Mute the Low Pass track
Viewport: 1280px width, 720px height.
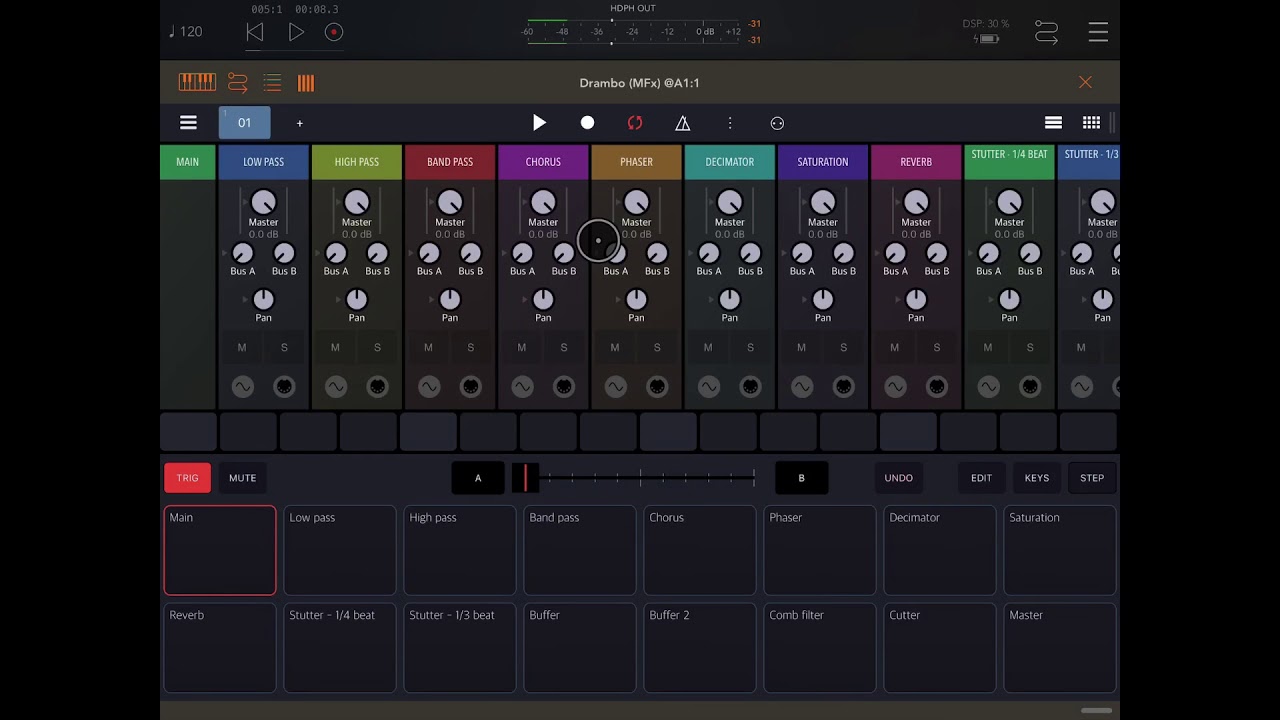(242, 348)
